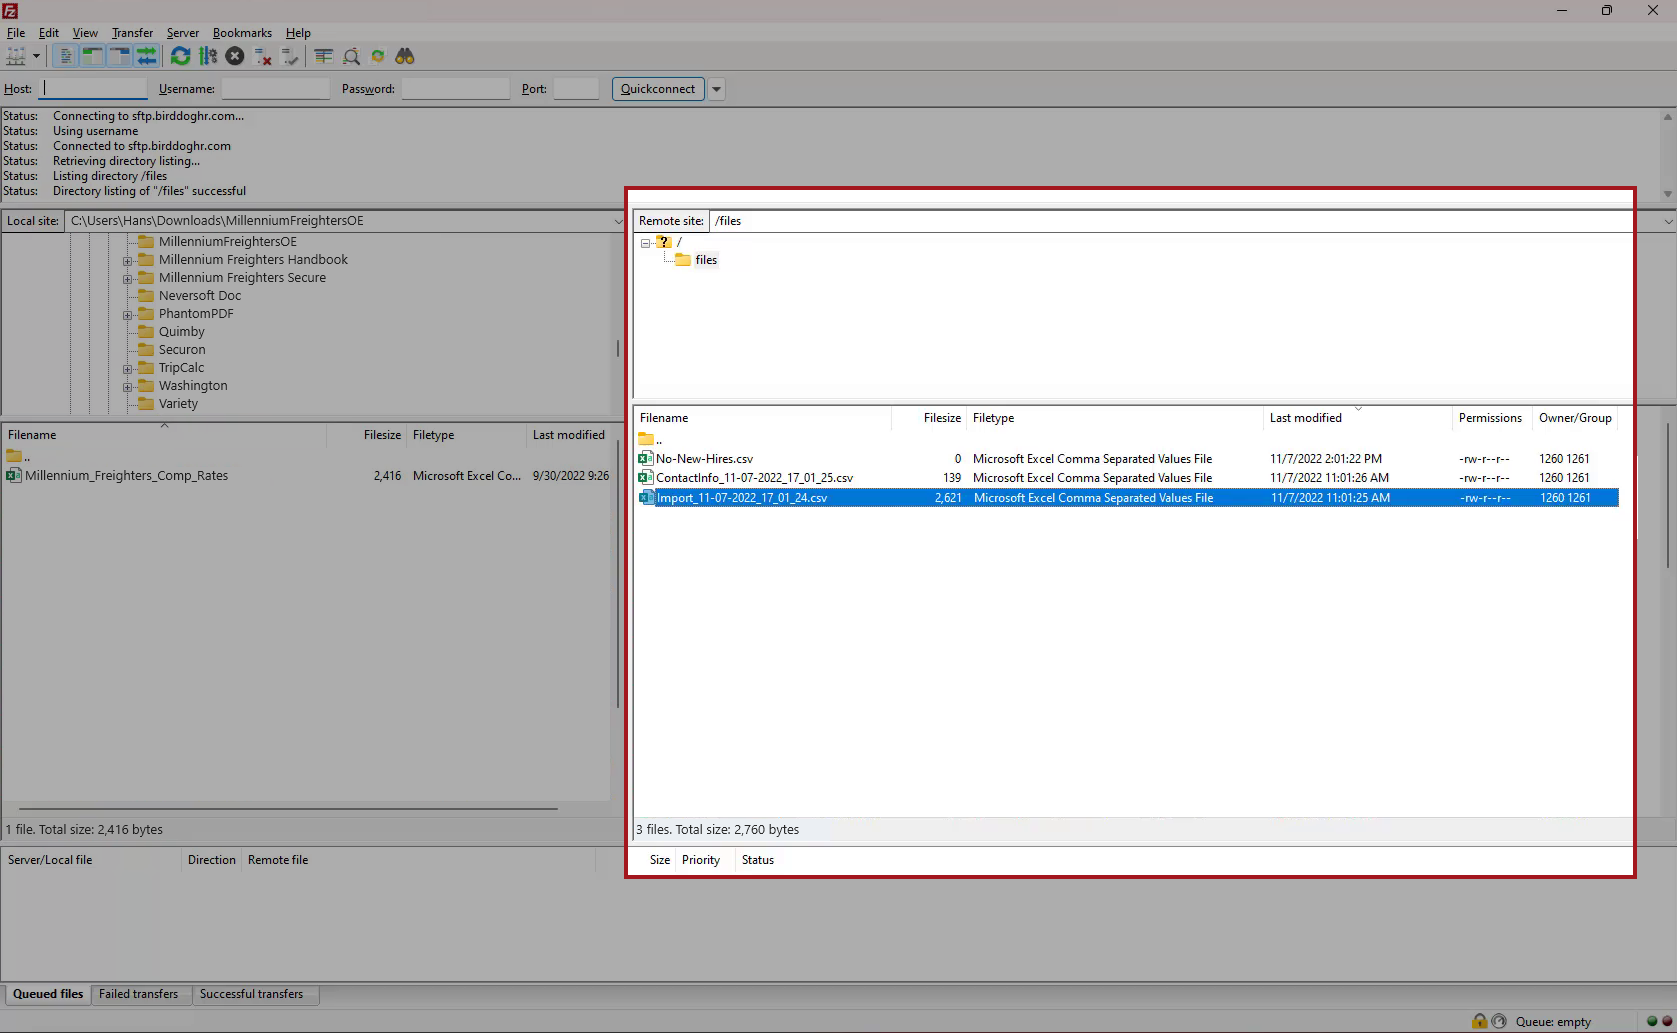Image resolution: width=1677 pixels, height=1033 pixels.
Task: Open the File menu
Action: click(16, 32)
